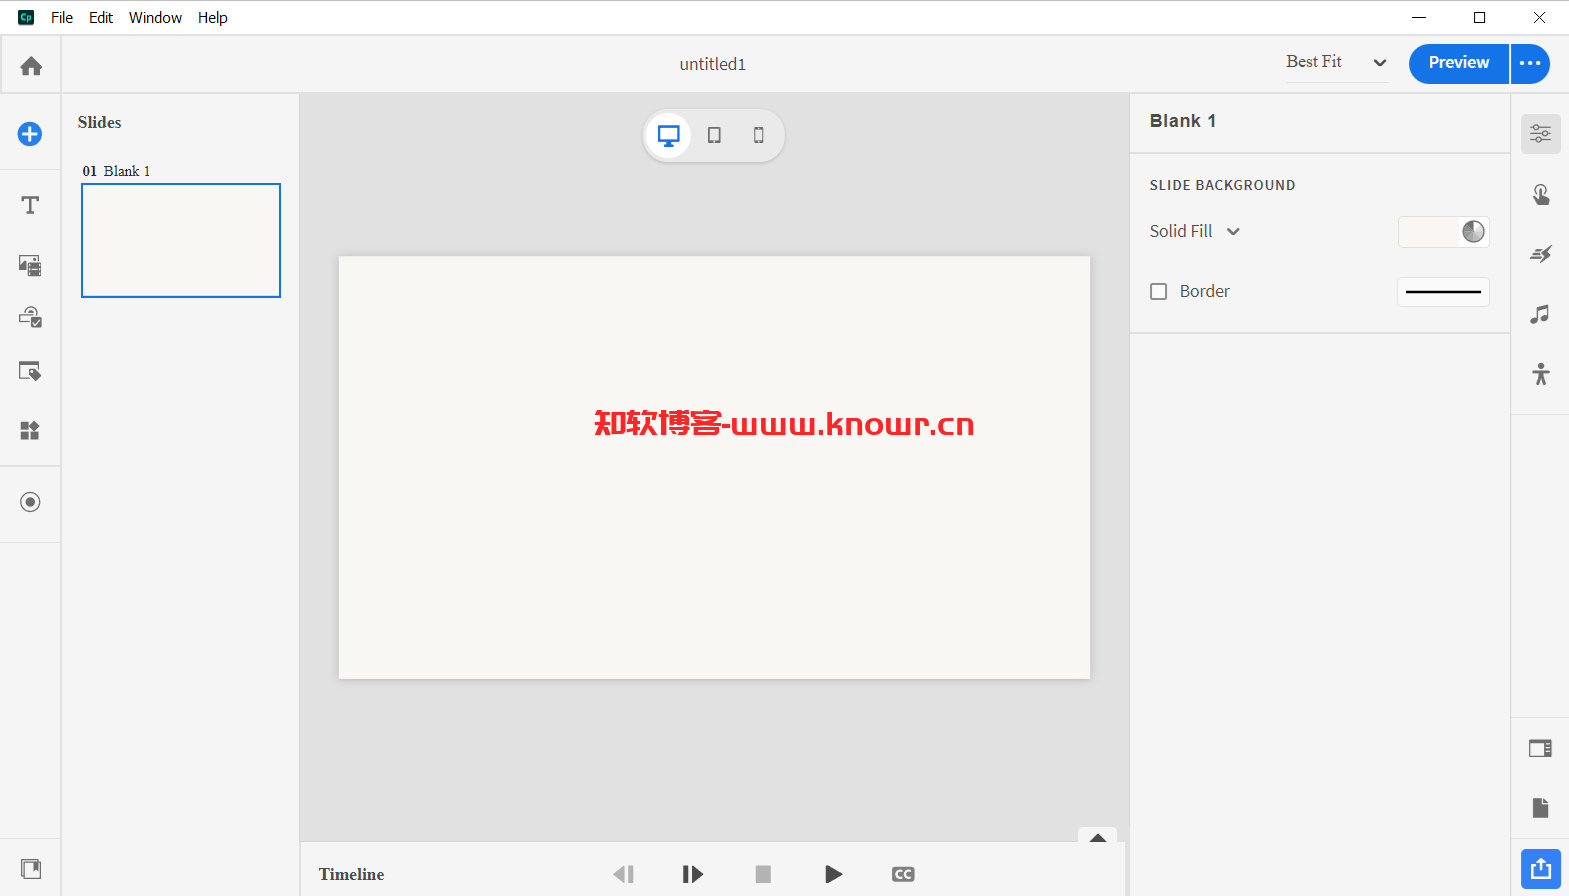Image resolution: width=1569 pixels, height=896 pixels.
Task: Go to the Home screen icon
Action: (x=31, y=66)
